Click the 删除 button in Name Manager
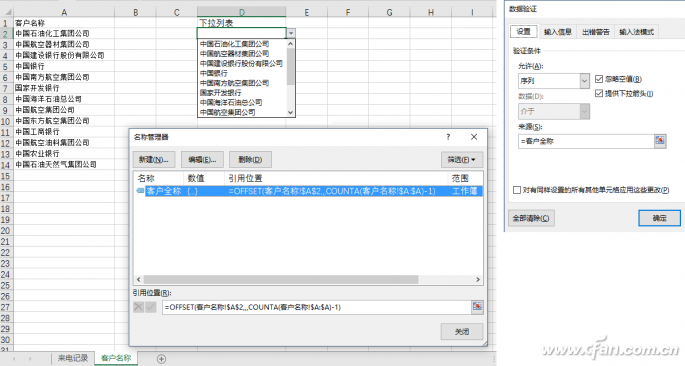Viewport: 685px width, 366px height. 250,160
